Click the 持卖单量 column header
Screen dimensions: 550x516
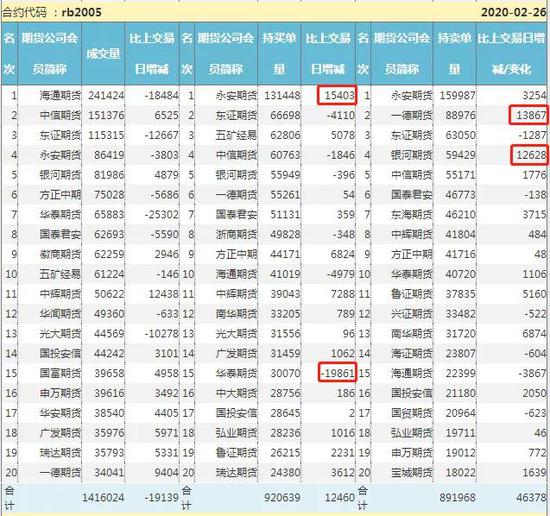(x=455, y=54)
